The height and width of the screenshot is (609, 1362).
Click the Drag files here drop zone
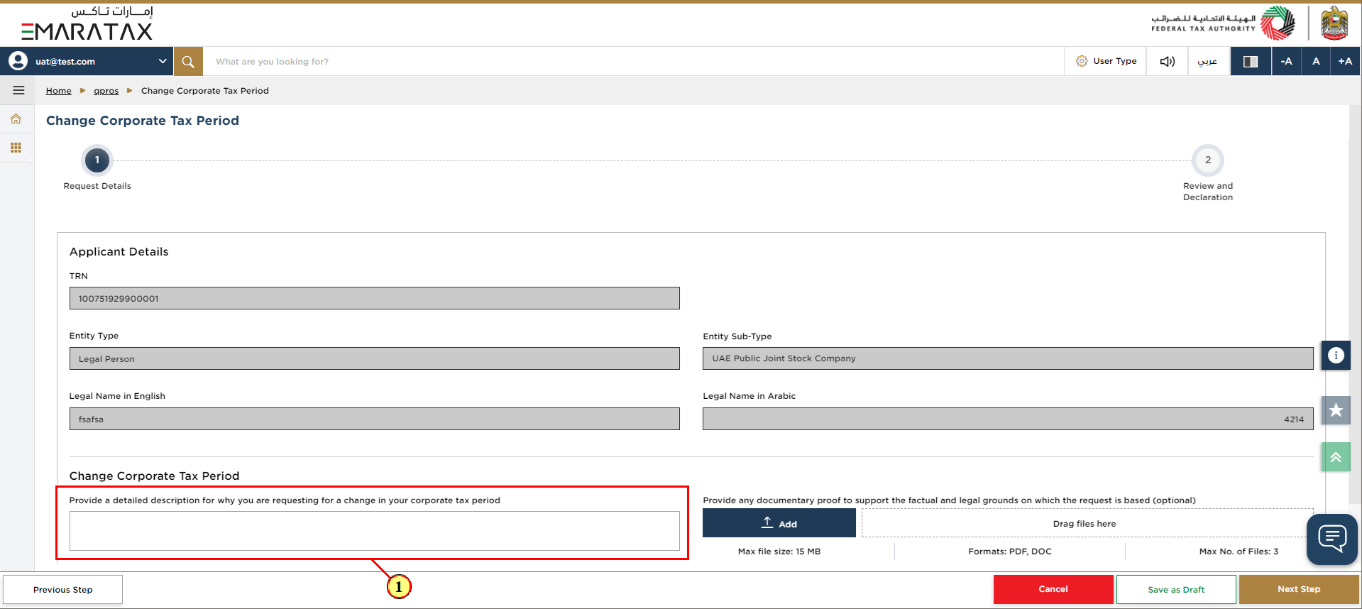pos(1087,523)
